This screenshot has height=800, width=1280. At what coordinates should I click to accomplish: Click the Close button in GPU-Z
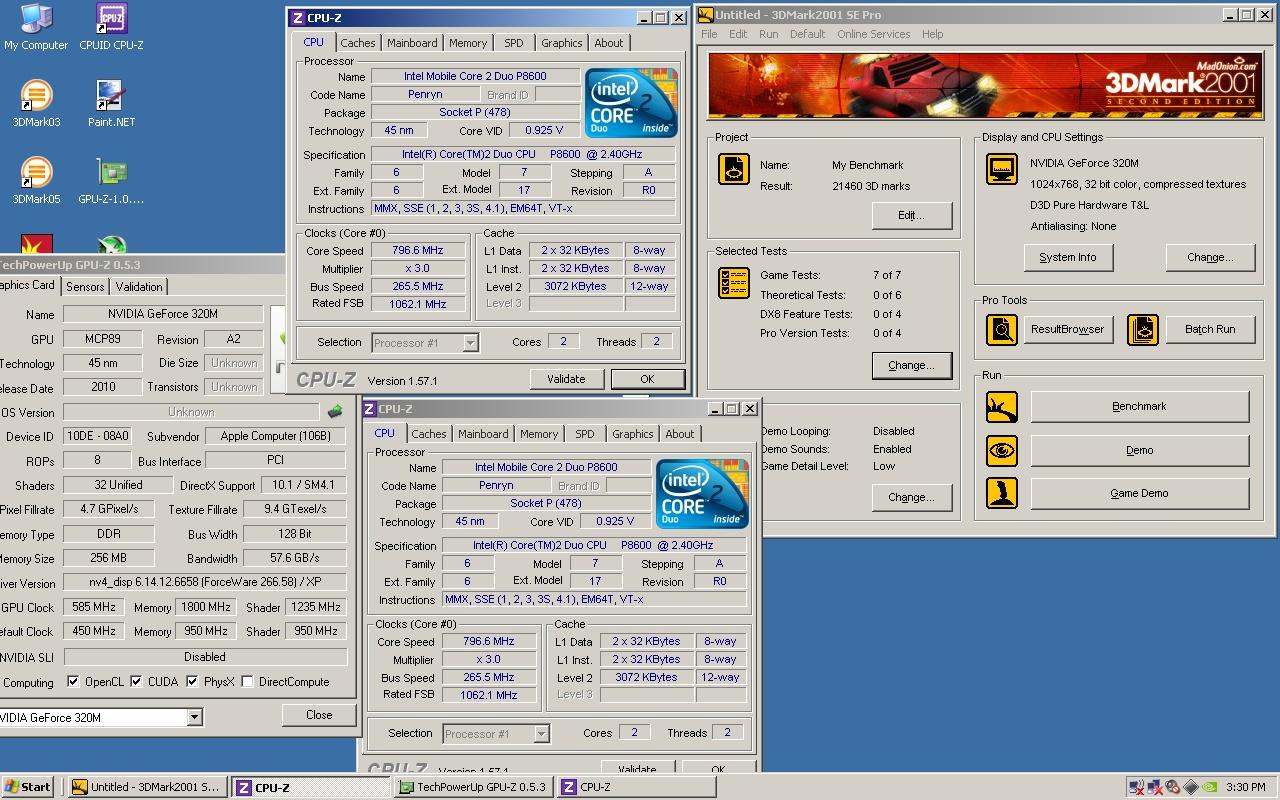(x=319, y=715)
